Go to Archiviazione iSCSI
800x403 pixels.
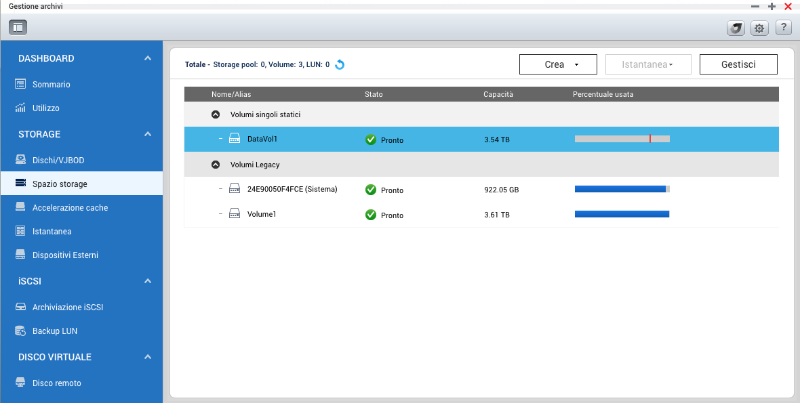click(75, 306)
